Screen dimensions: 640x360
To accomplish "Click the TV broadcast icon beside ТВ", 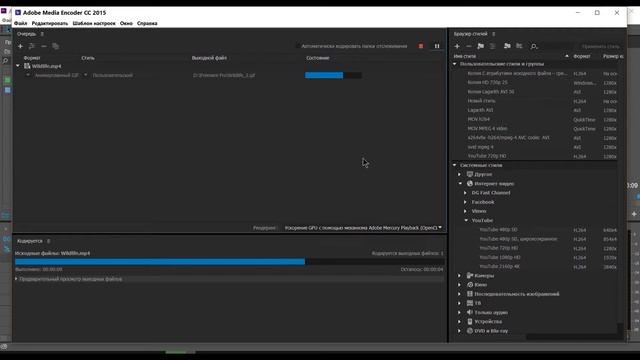I will (x=470, y=303).
